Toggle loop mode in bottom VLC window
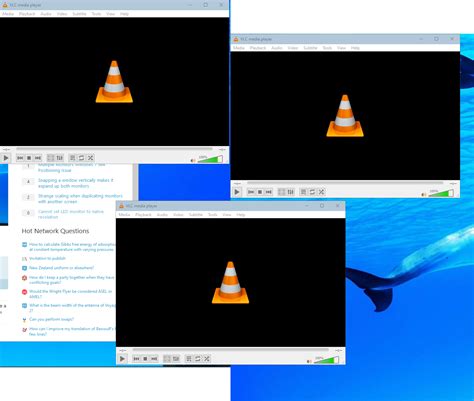Image resolution: width=474 pixels, height=401 pixels. (198, 359)
